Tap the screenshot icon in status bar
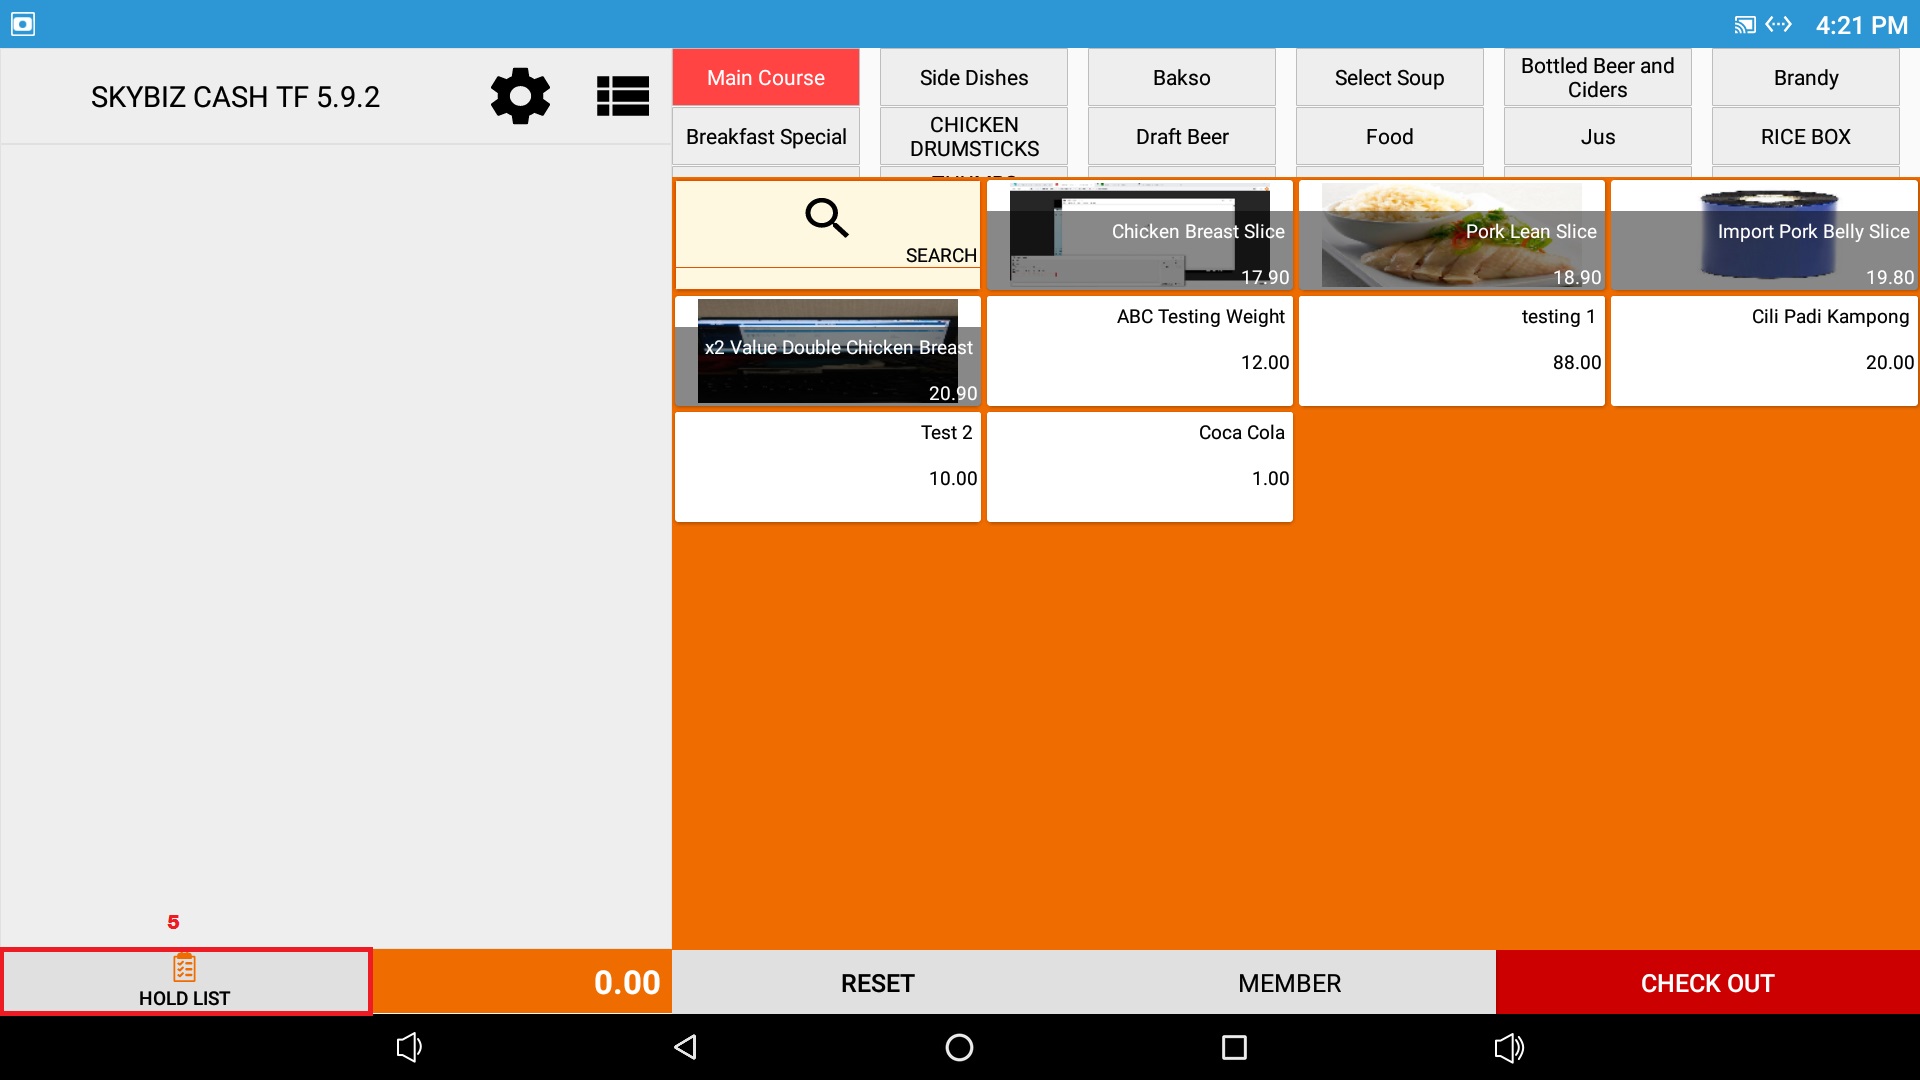The height and width of the screenshot is (1080, 1920). [23, 24]
